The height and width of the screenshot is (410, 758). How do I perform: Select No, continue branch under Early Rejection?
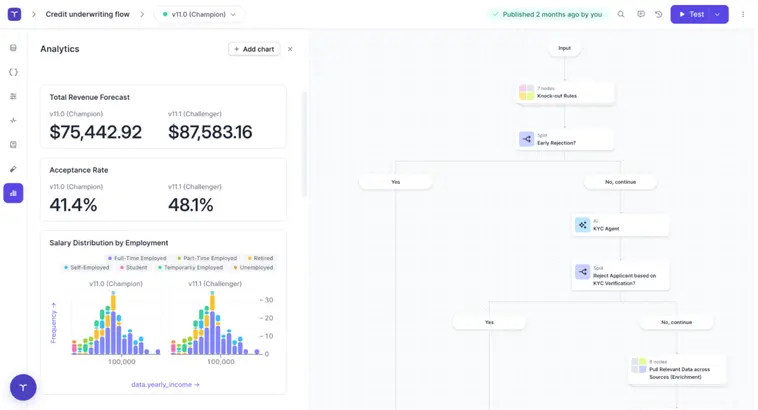coord(620,182)
